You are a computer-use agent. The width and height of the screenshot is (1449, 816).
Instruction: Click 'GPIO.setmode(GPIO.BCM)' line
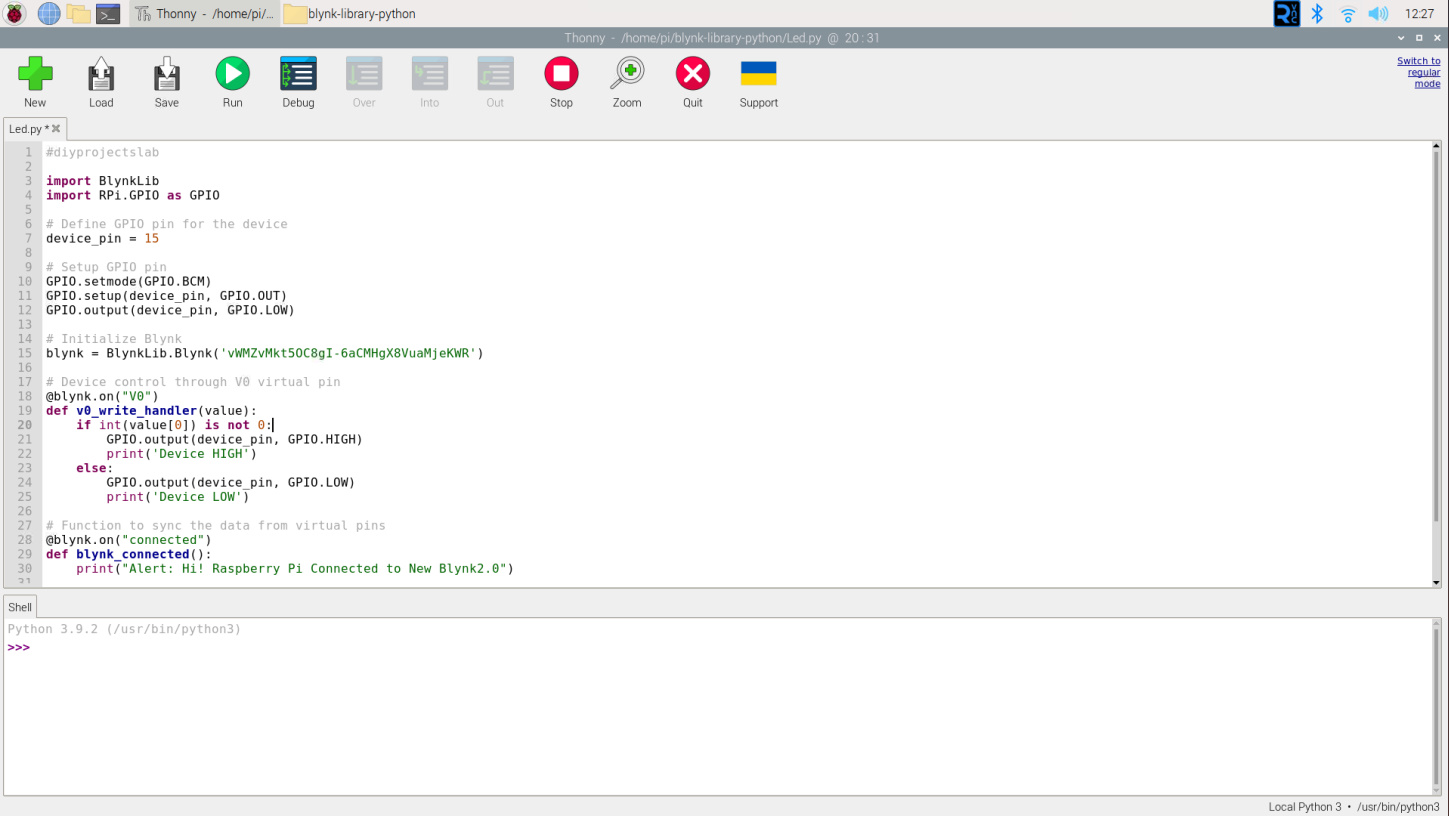tap(129, 281)
